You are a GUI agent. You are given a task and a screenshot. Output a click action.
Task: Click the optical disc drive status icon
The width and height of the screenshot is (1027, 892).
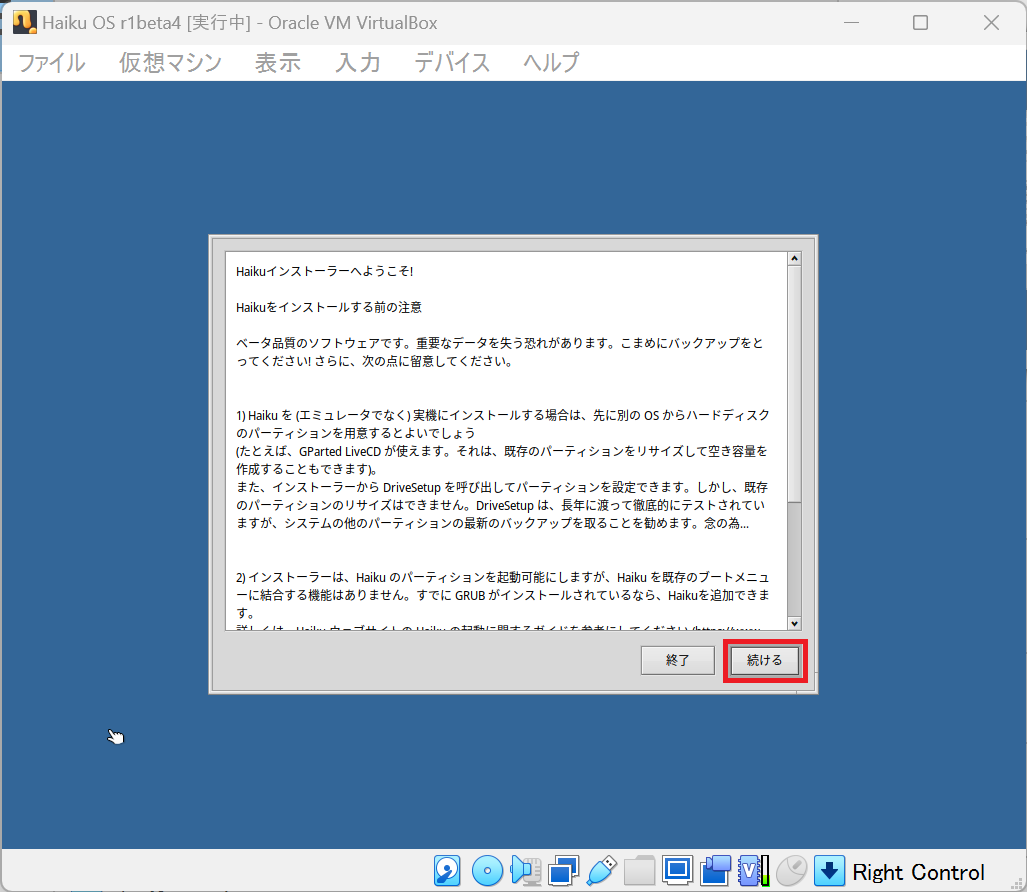point(487,871)
